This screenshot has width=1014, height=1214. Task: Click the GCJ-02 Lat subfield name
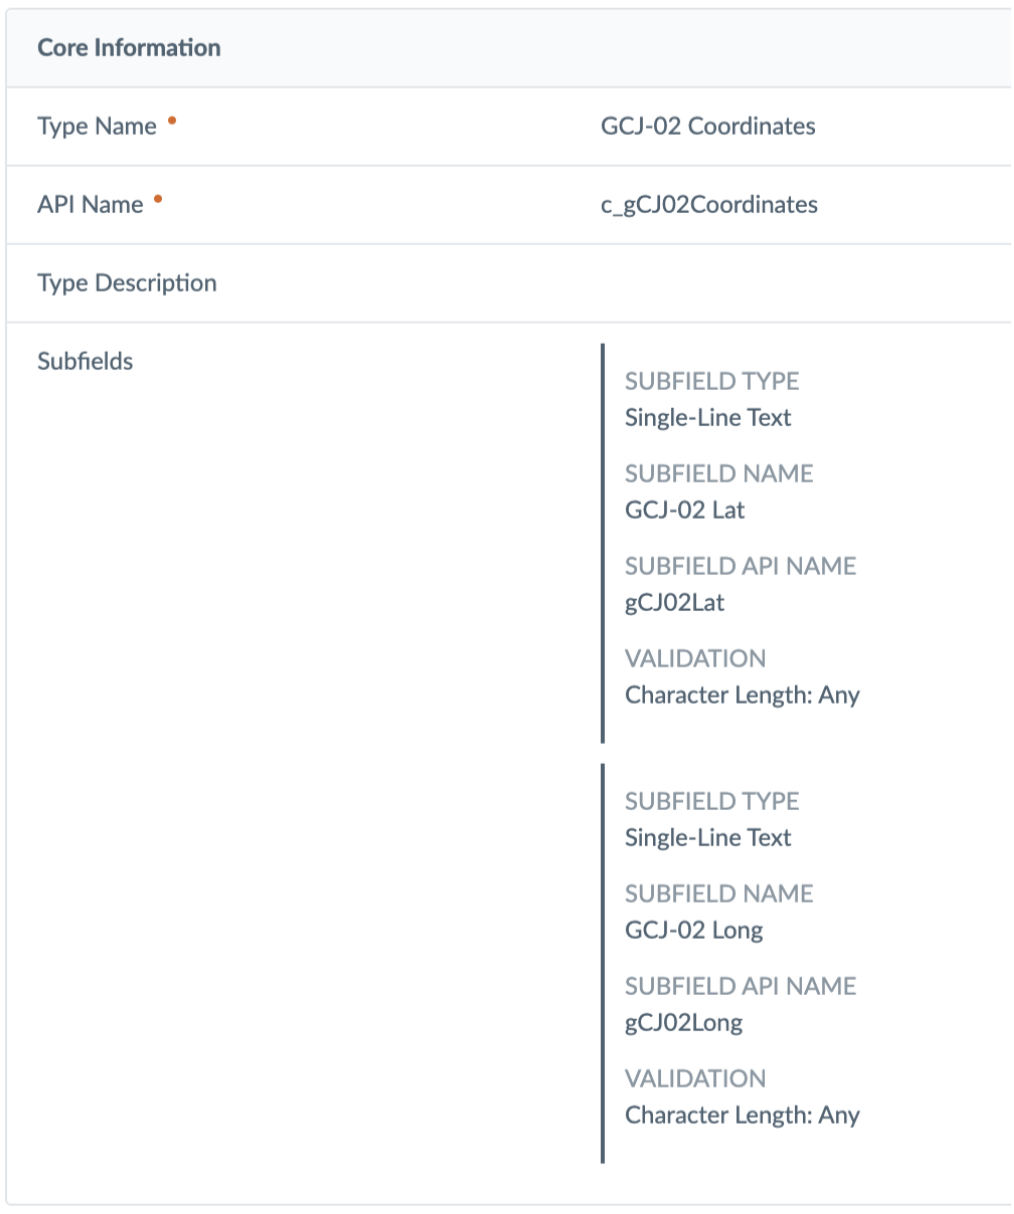(684, 510)
